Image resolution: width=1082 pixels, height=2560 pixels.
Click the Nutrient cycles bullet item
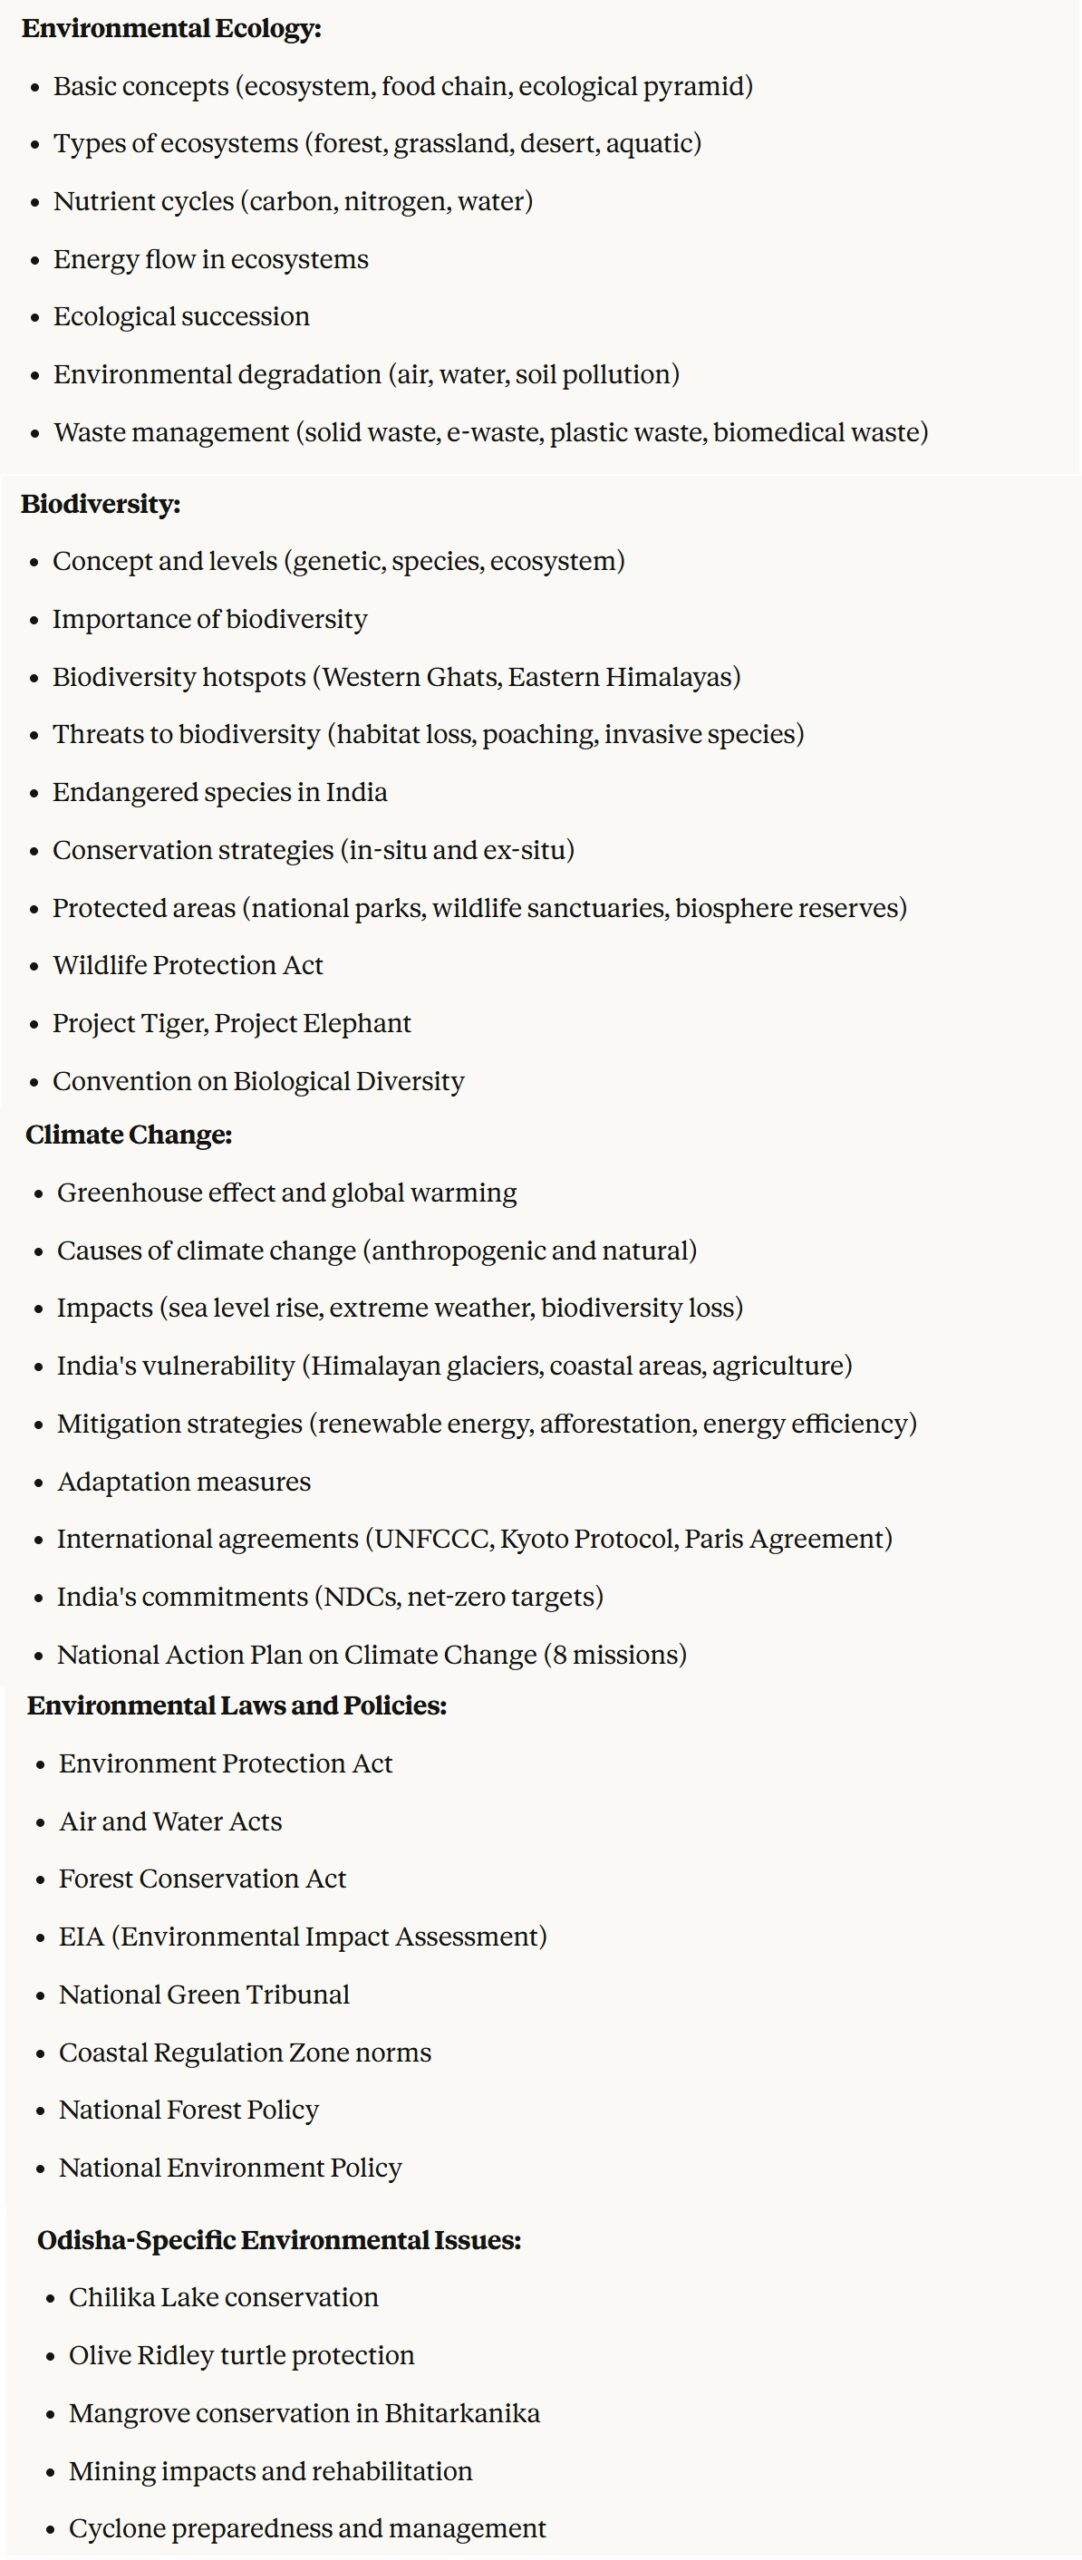(293, 202)
